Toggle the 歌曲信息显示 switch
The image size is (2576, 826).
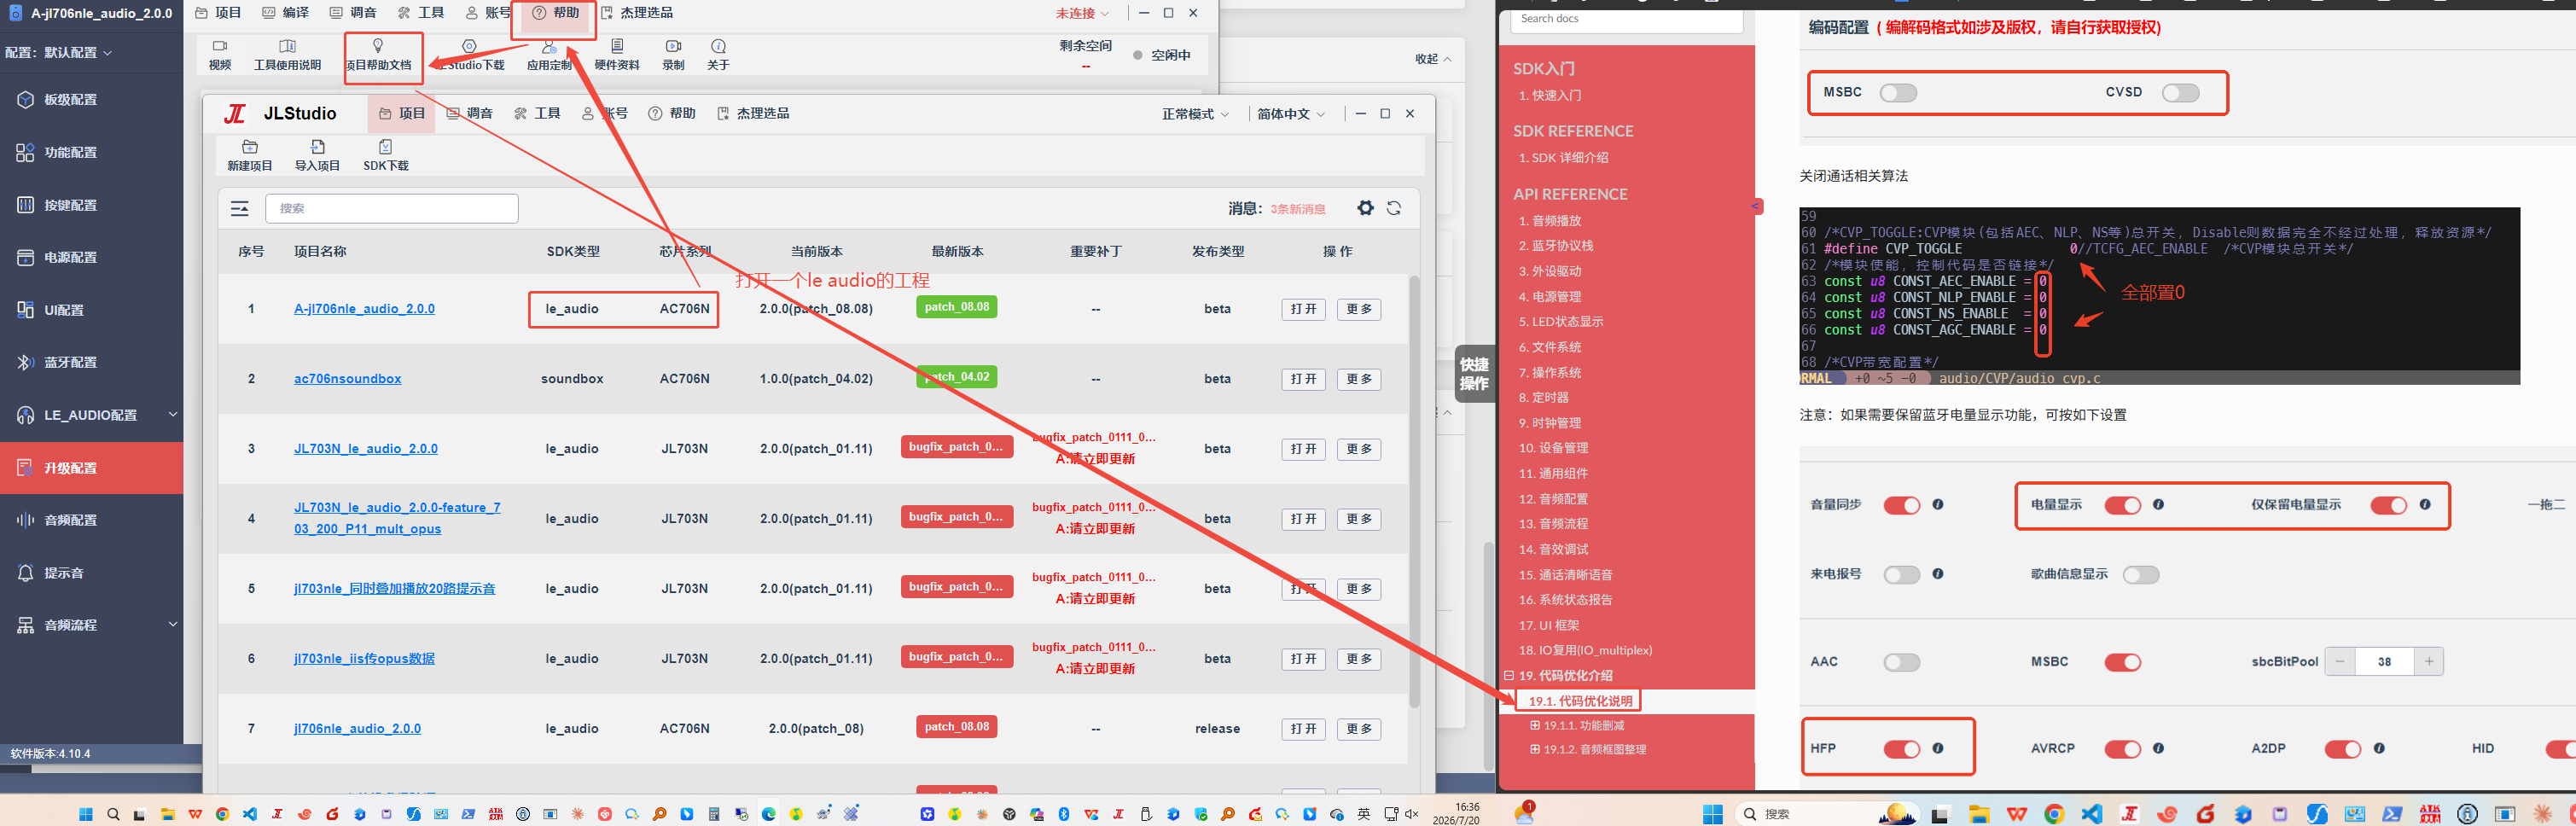click(2140, 575)
